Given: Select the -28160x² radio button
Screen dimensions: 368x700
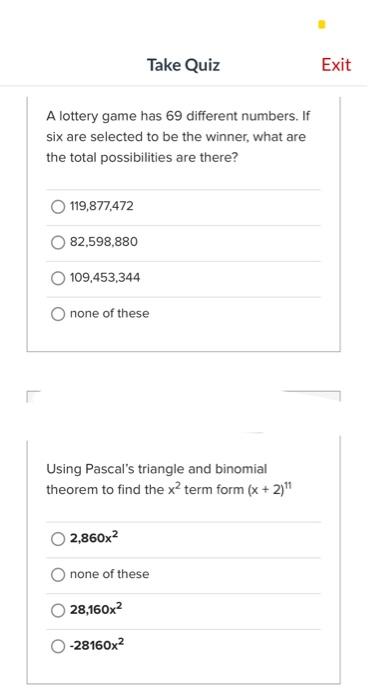Looking at the screenshot, I should (x=58, y=646).
